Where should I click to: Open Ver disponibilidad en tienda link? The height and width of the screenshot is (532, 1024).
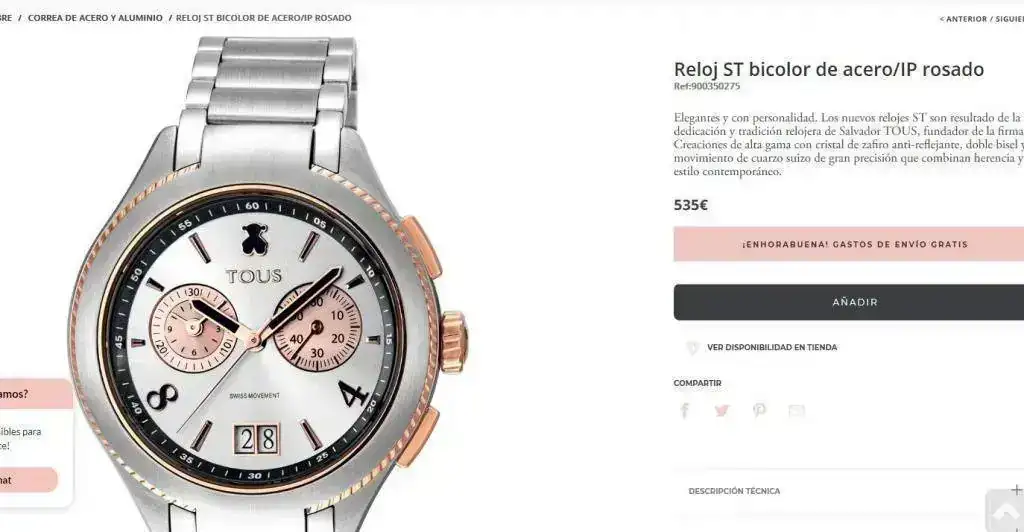pos(772,347)
